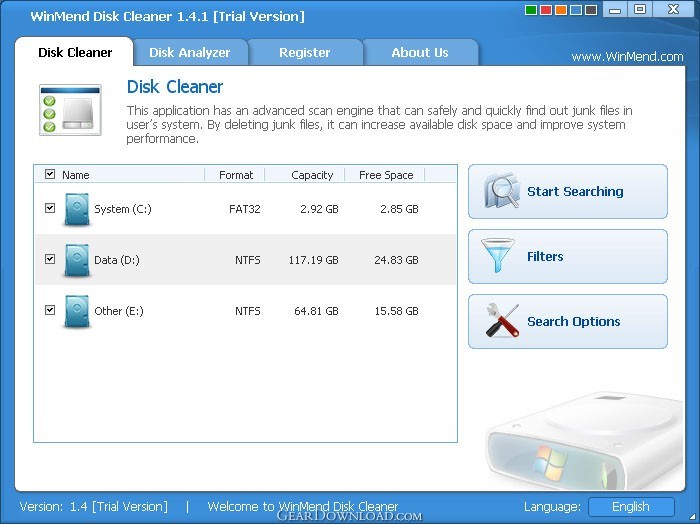The image size is (700, 524).
Task: Uncheck the System (C:) drive checkbox
Action: coord(50,208)
